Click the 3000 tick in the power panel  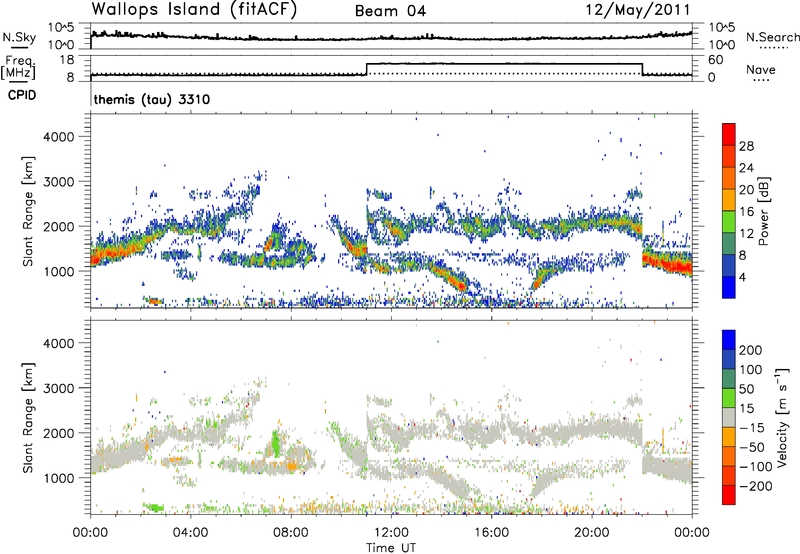59,182
